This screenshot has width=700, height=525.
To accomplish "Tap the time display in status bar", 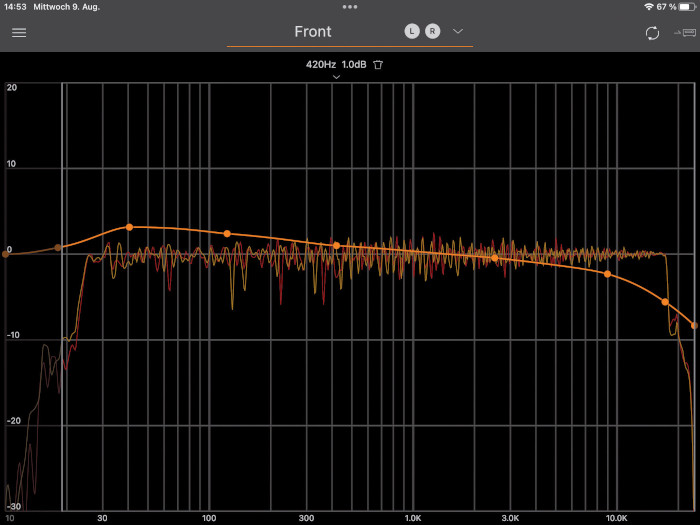I will [14, 7].
